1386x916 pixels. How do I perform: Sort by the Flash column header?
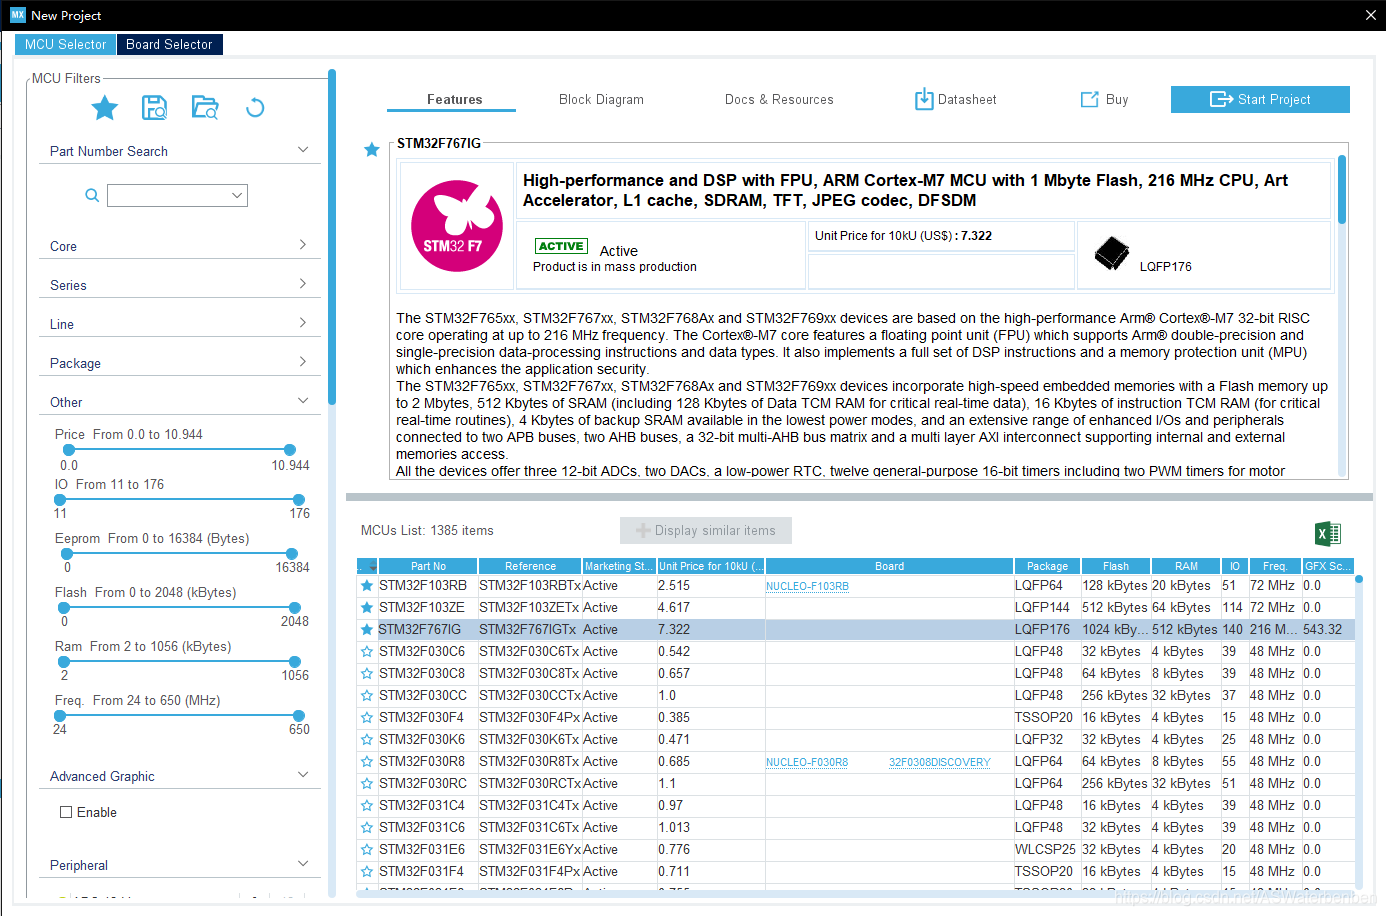click(1115, 566)
